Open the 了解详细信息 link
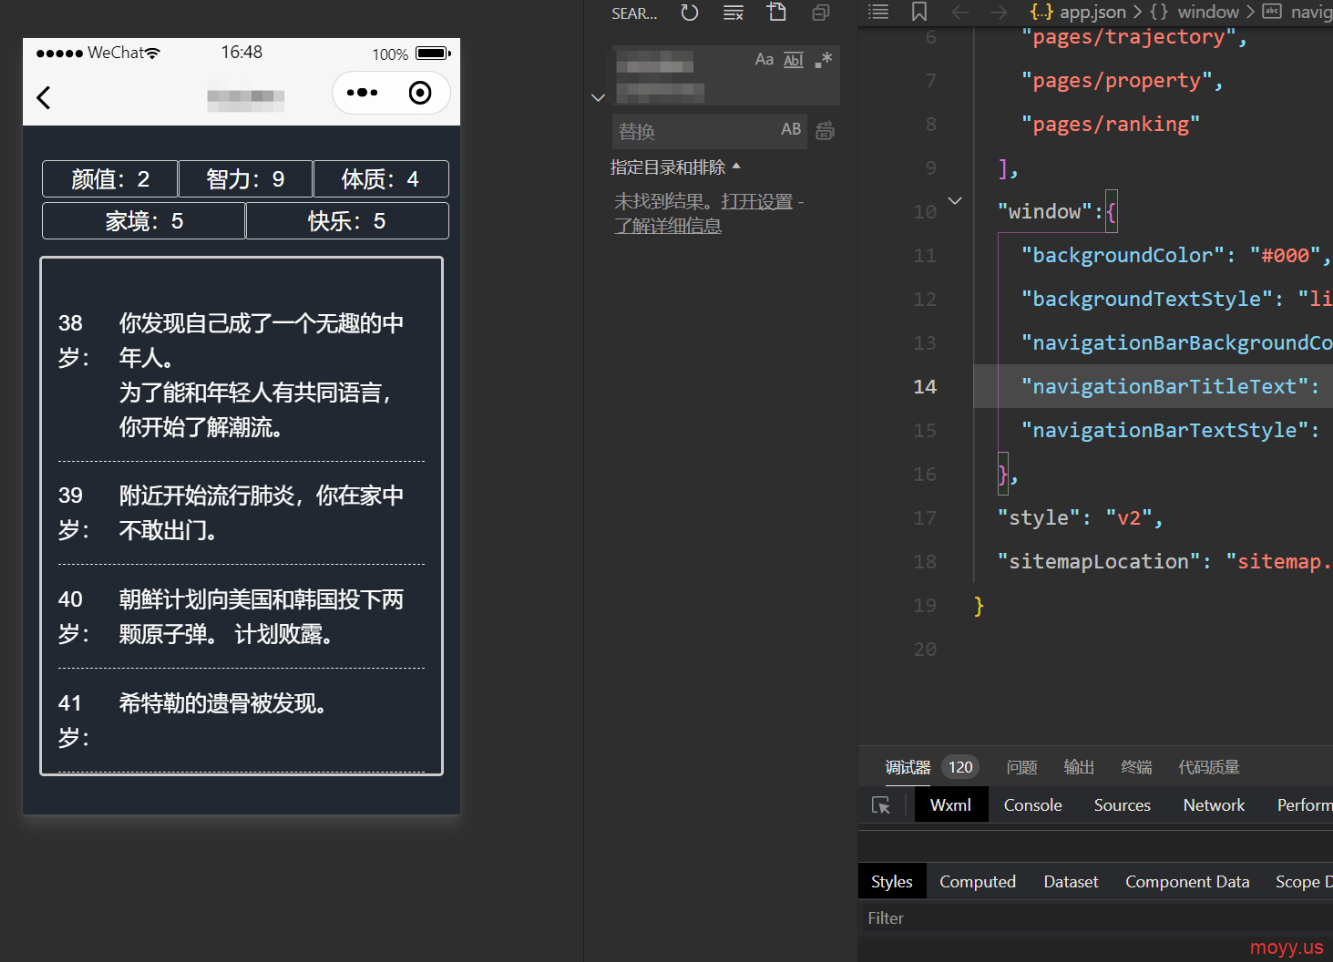1333x962 pixels. pos(668,226)
